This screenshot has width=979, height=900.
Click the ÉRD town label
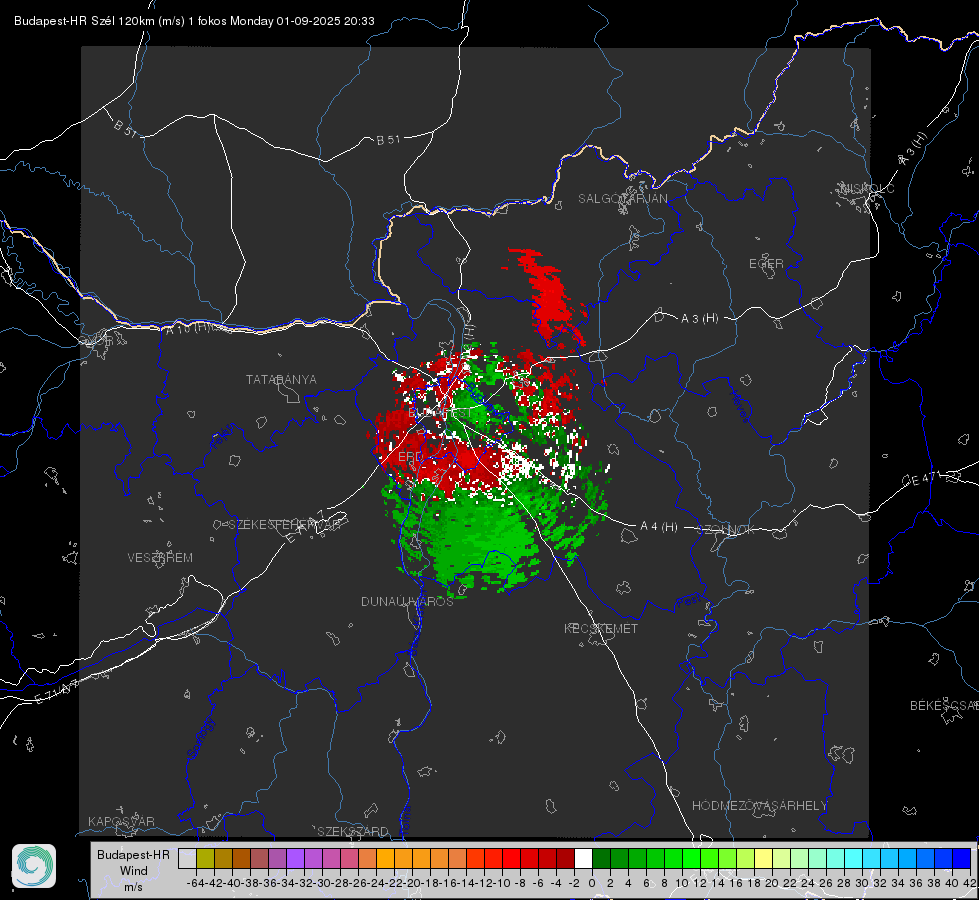(x=410, y=457)
